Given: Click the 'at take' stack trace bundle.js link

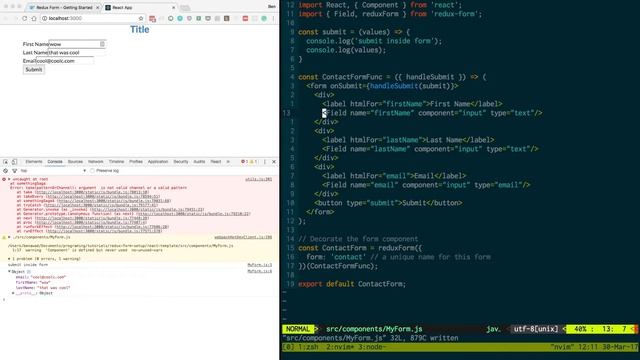Looking at the screenshot, I should click(92, 192).
